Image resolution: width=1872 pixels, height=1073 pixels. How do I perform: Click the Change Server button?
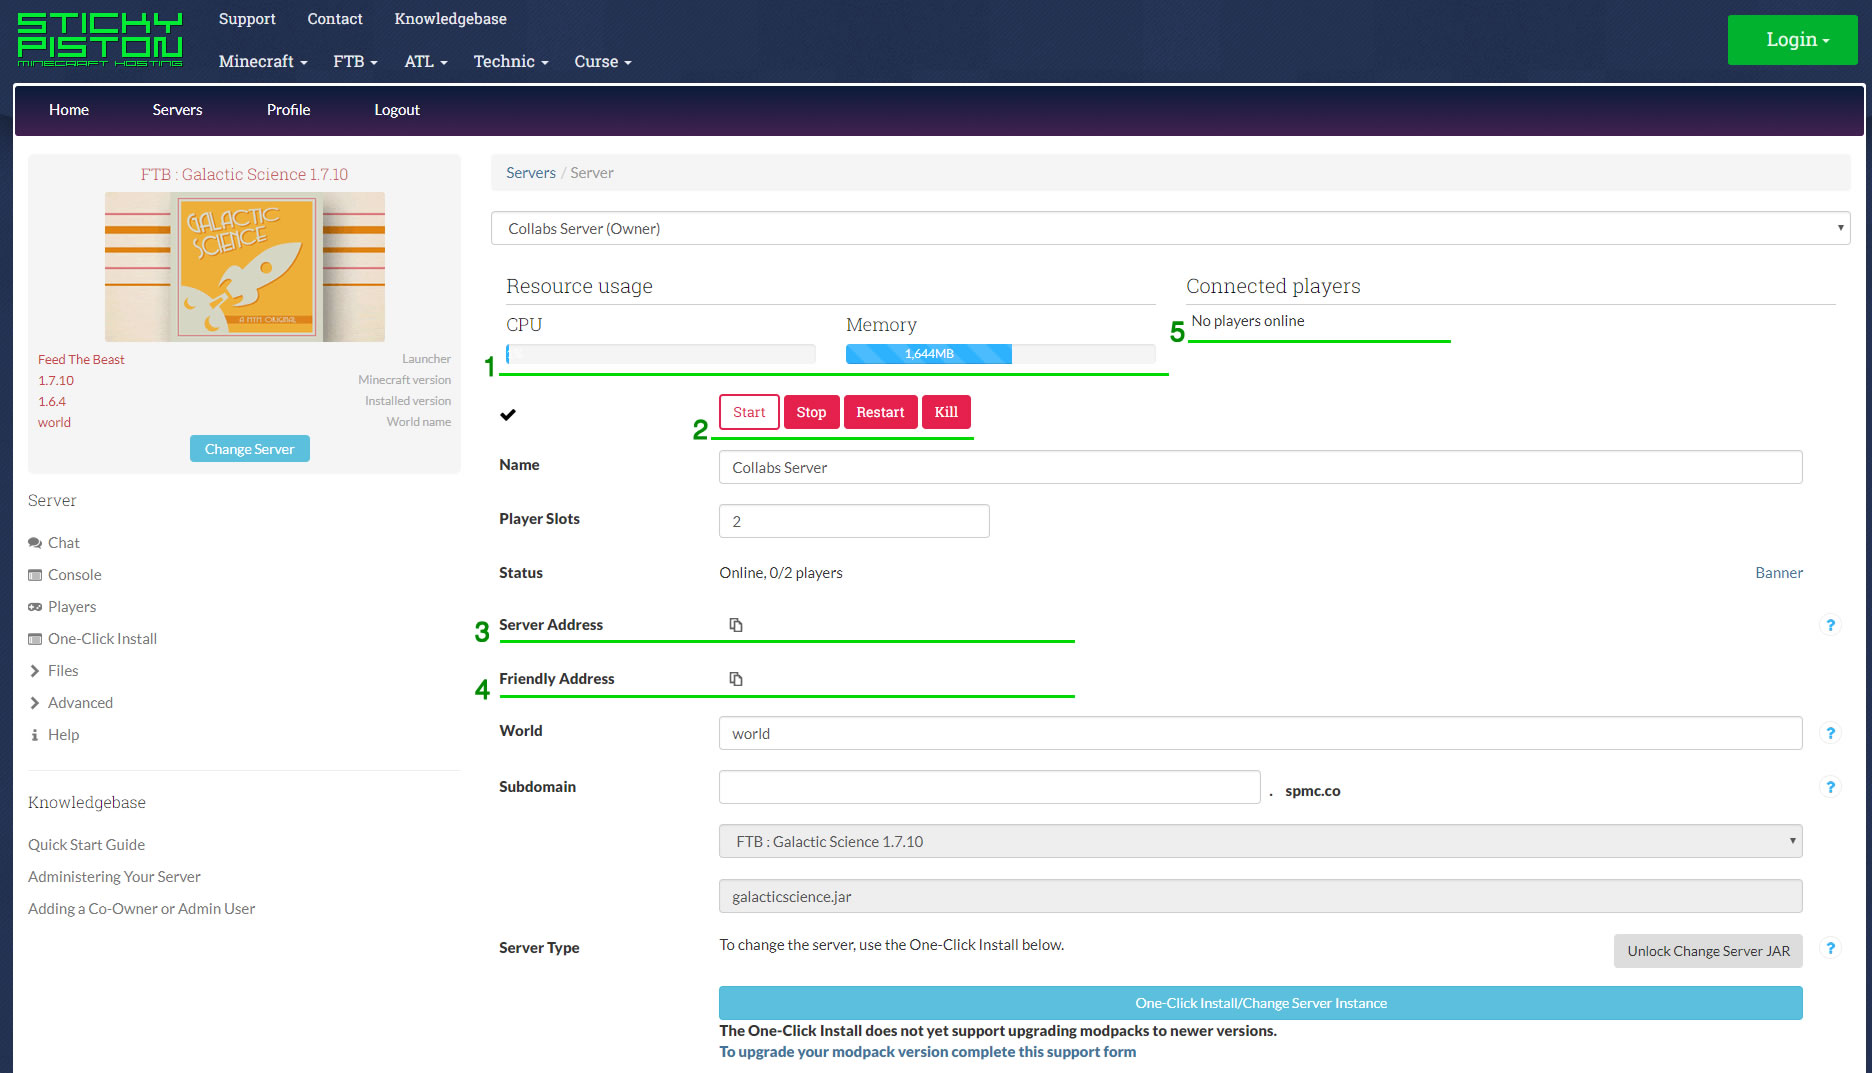coord(250,449)
